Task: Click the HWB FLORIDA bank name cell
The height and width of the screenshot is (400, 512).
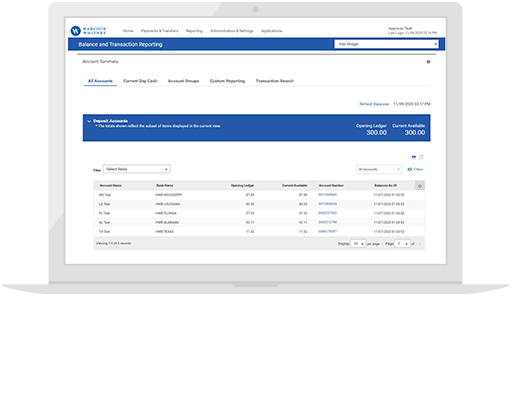Action: [x=166, y=213]
